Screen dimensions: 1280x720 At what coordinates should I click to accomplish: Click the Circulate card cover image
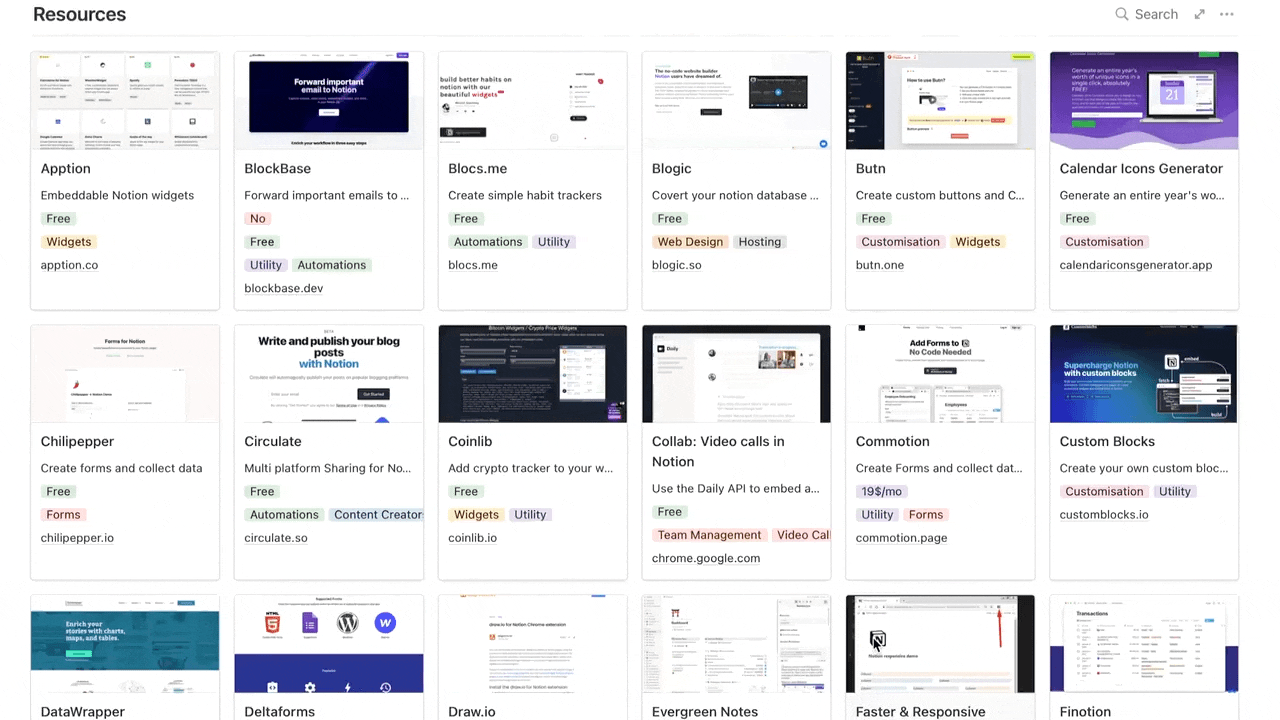(329, 374)
